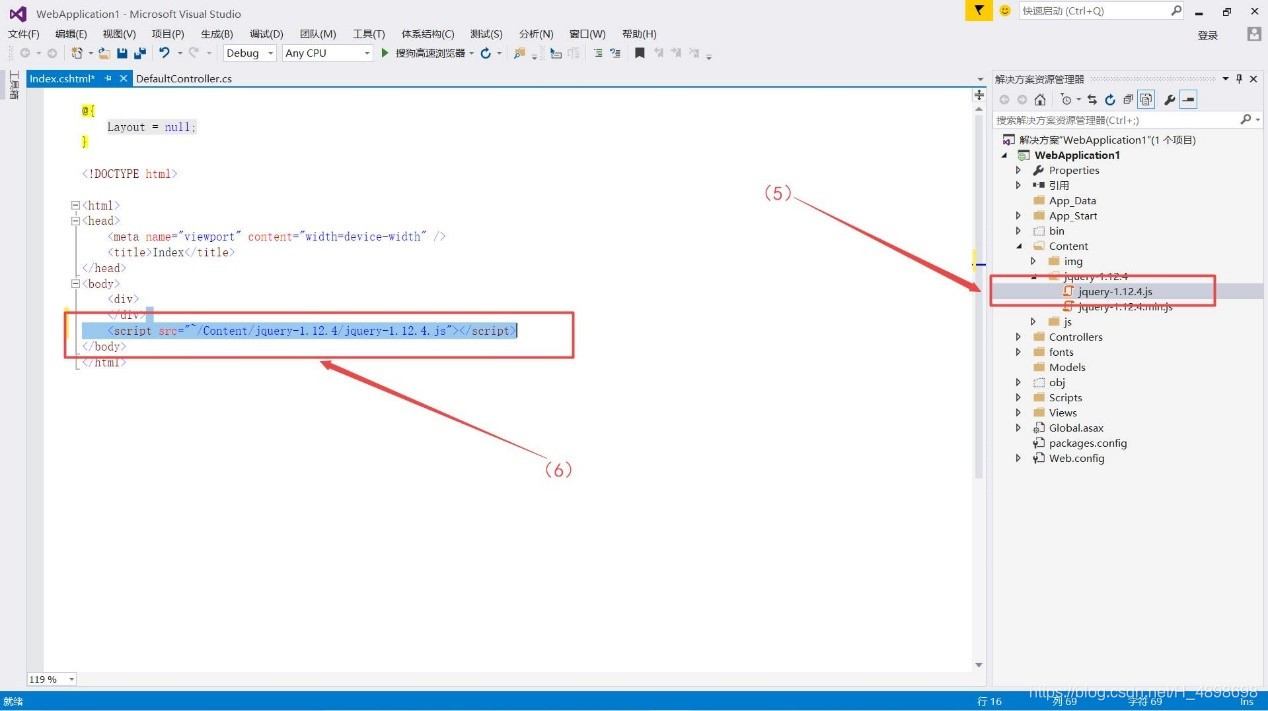Toggle Show All Files in Solution Explorer
1268x711 pixels.
[x=1146, y=99]
